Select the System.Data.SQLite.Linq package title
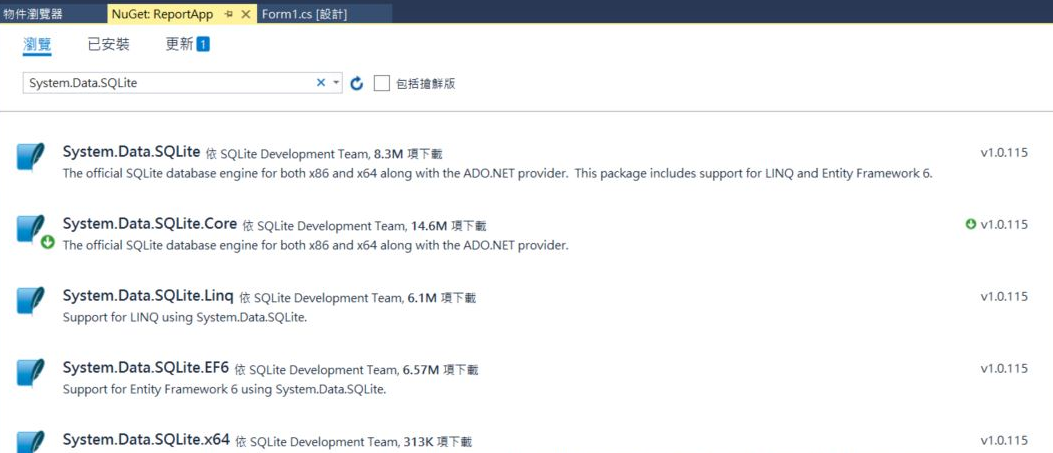Image resolution: width=1053 pixels, height=453 pixels. click(x=148, y=296)
